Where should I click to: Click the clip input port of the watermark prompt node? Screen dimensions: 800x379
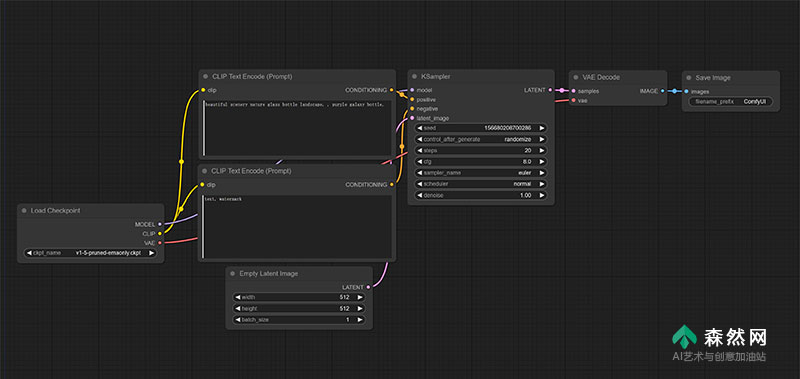click(x=203, y=184)
